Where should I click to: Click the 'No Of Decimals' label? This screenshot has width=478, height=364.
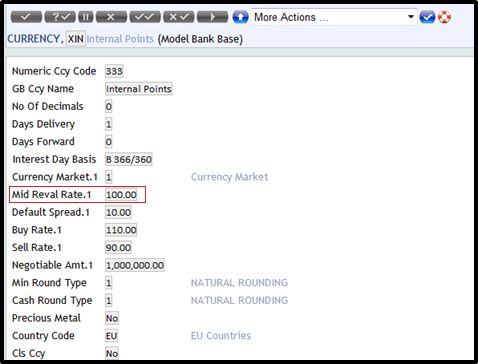coord(48,106)
